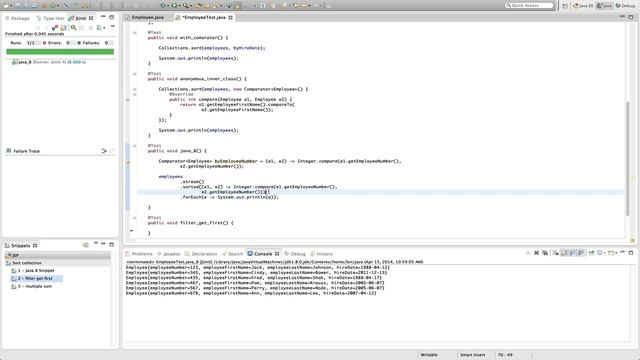Click the warning marker beside byEmployeeNumber line
This screenshot has height=360, width=640.
127,162
